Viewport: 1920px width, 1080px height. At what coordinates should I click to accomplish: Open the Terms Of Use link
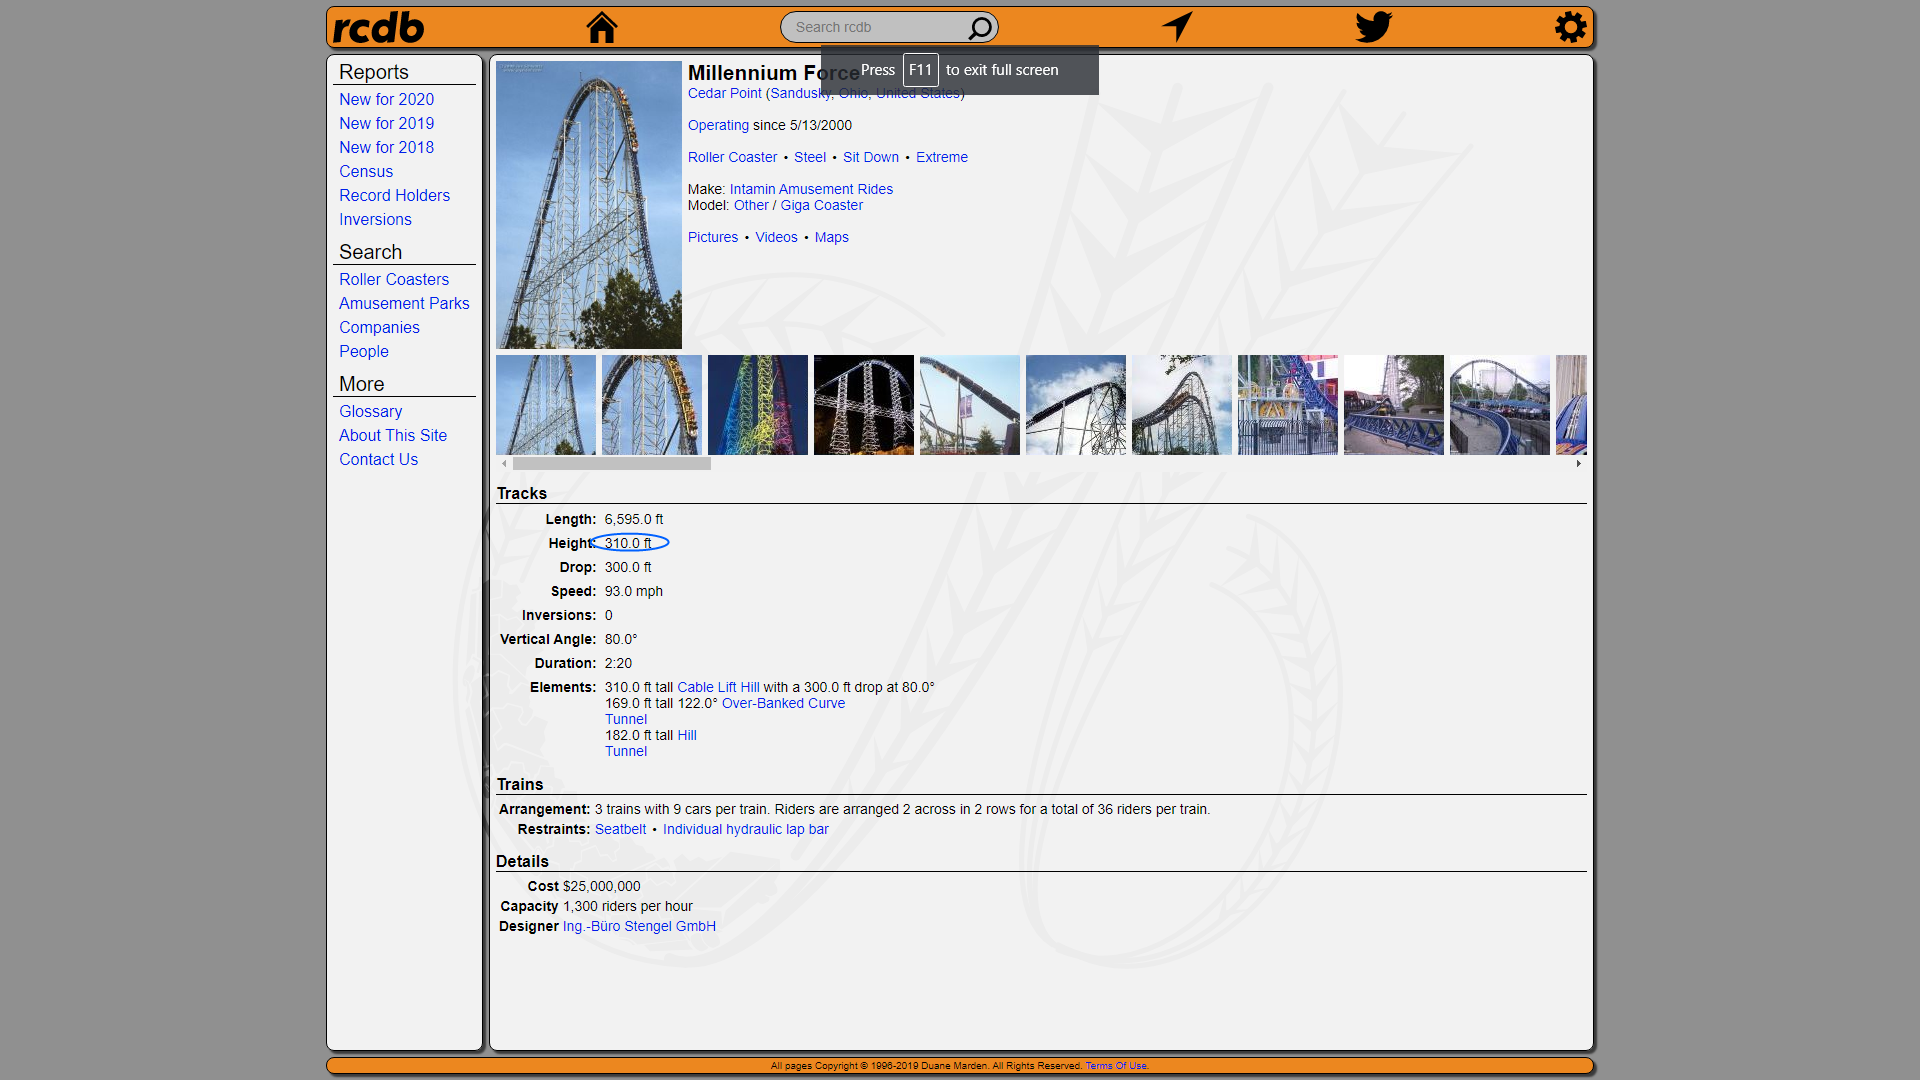(x=1116, y=1066)
